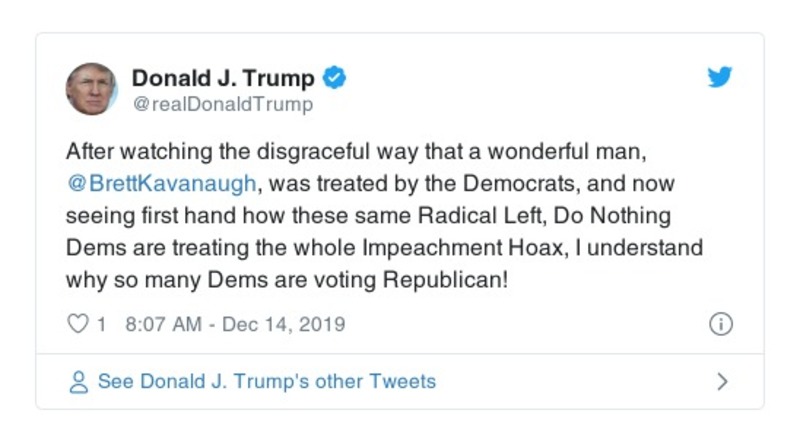Like the tweet with the heart icon
The width and height of the screenshot is (800, 445).
click(x=77, y=324)
